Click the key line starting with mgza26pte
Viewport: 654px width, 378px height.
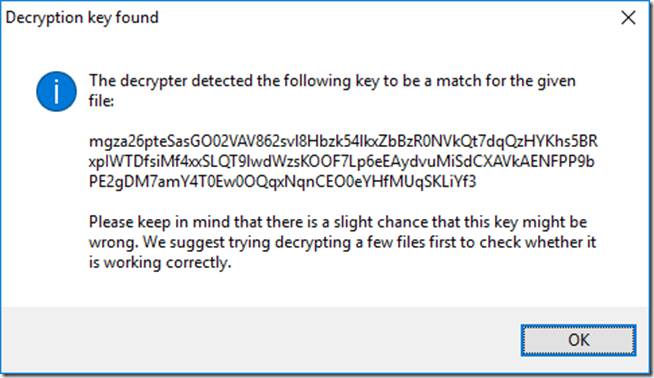[343, 141]
